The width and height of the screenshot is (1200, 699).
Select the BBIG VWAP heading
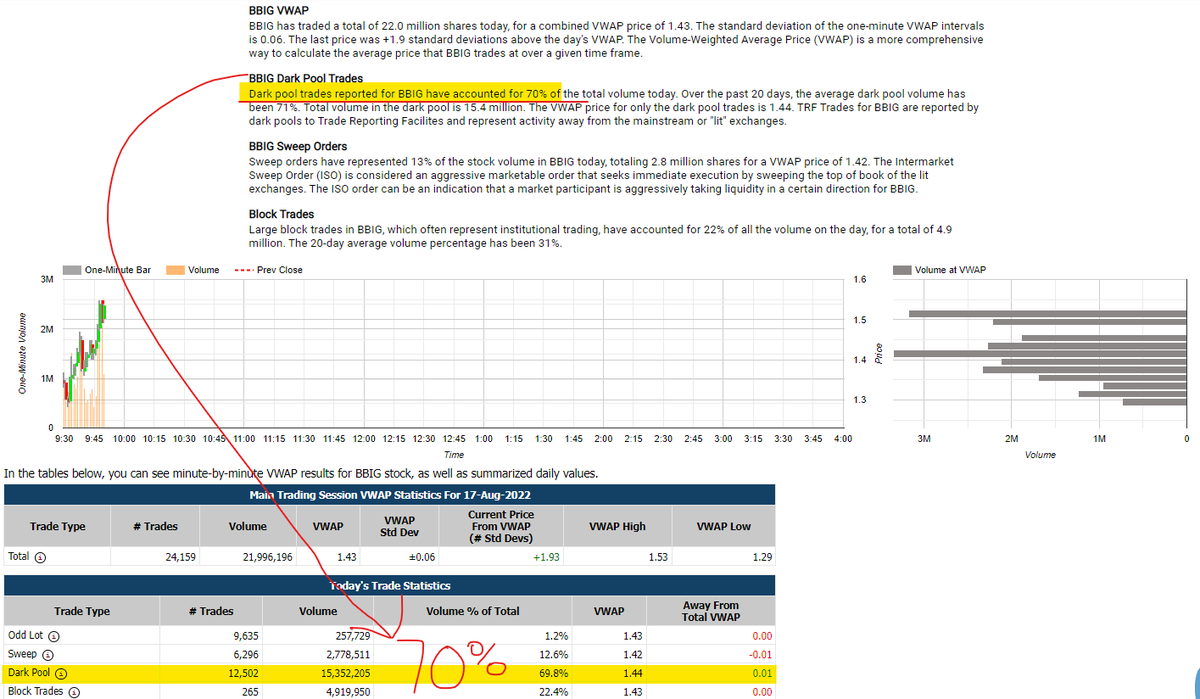tap(277, 11)
